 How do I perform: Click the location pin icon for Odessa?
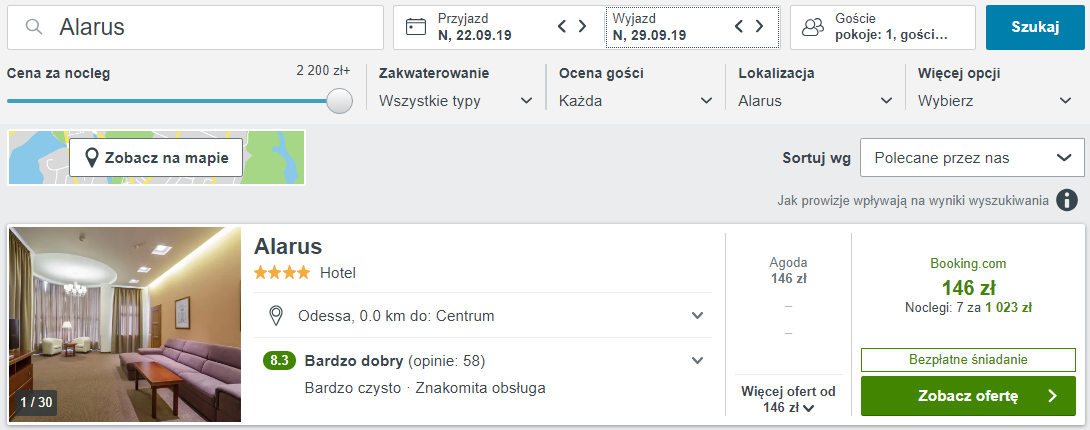pyautogui.click(x=277, y=316)
